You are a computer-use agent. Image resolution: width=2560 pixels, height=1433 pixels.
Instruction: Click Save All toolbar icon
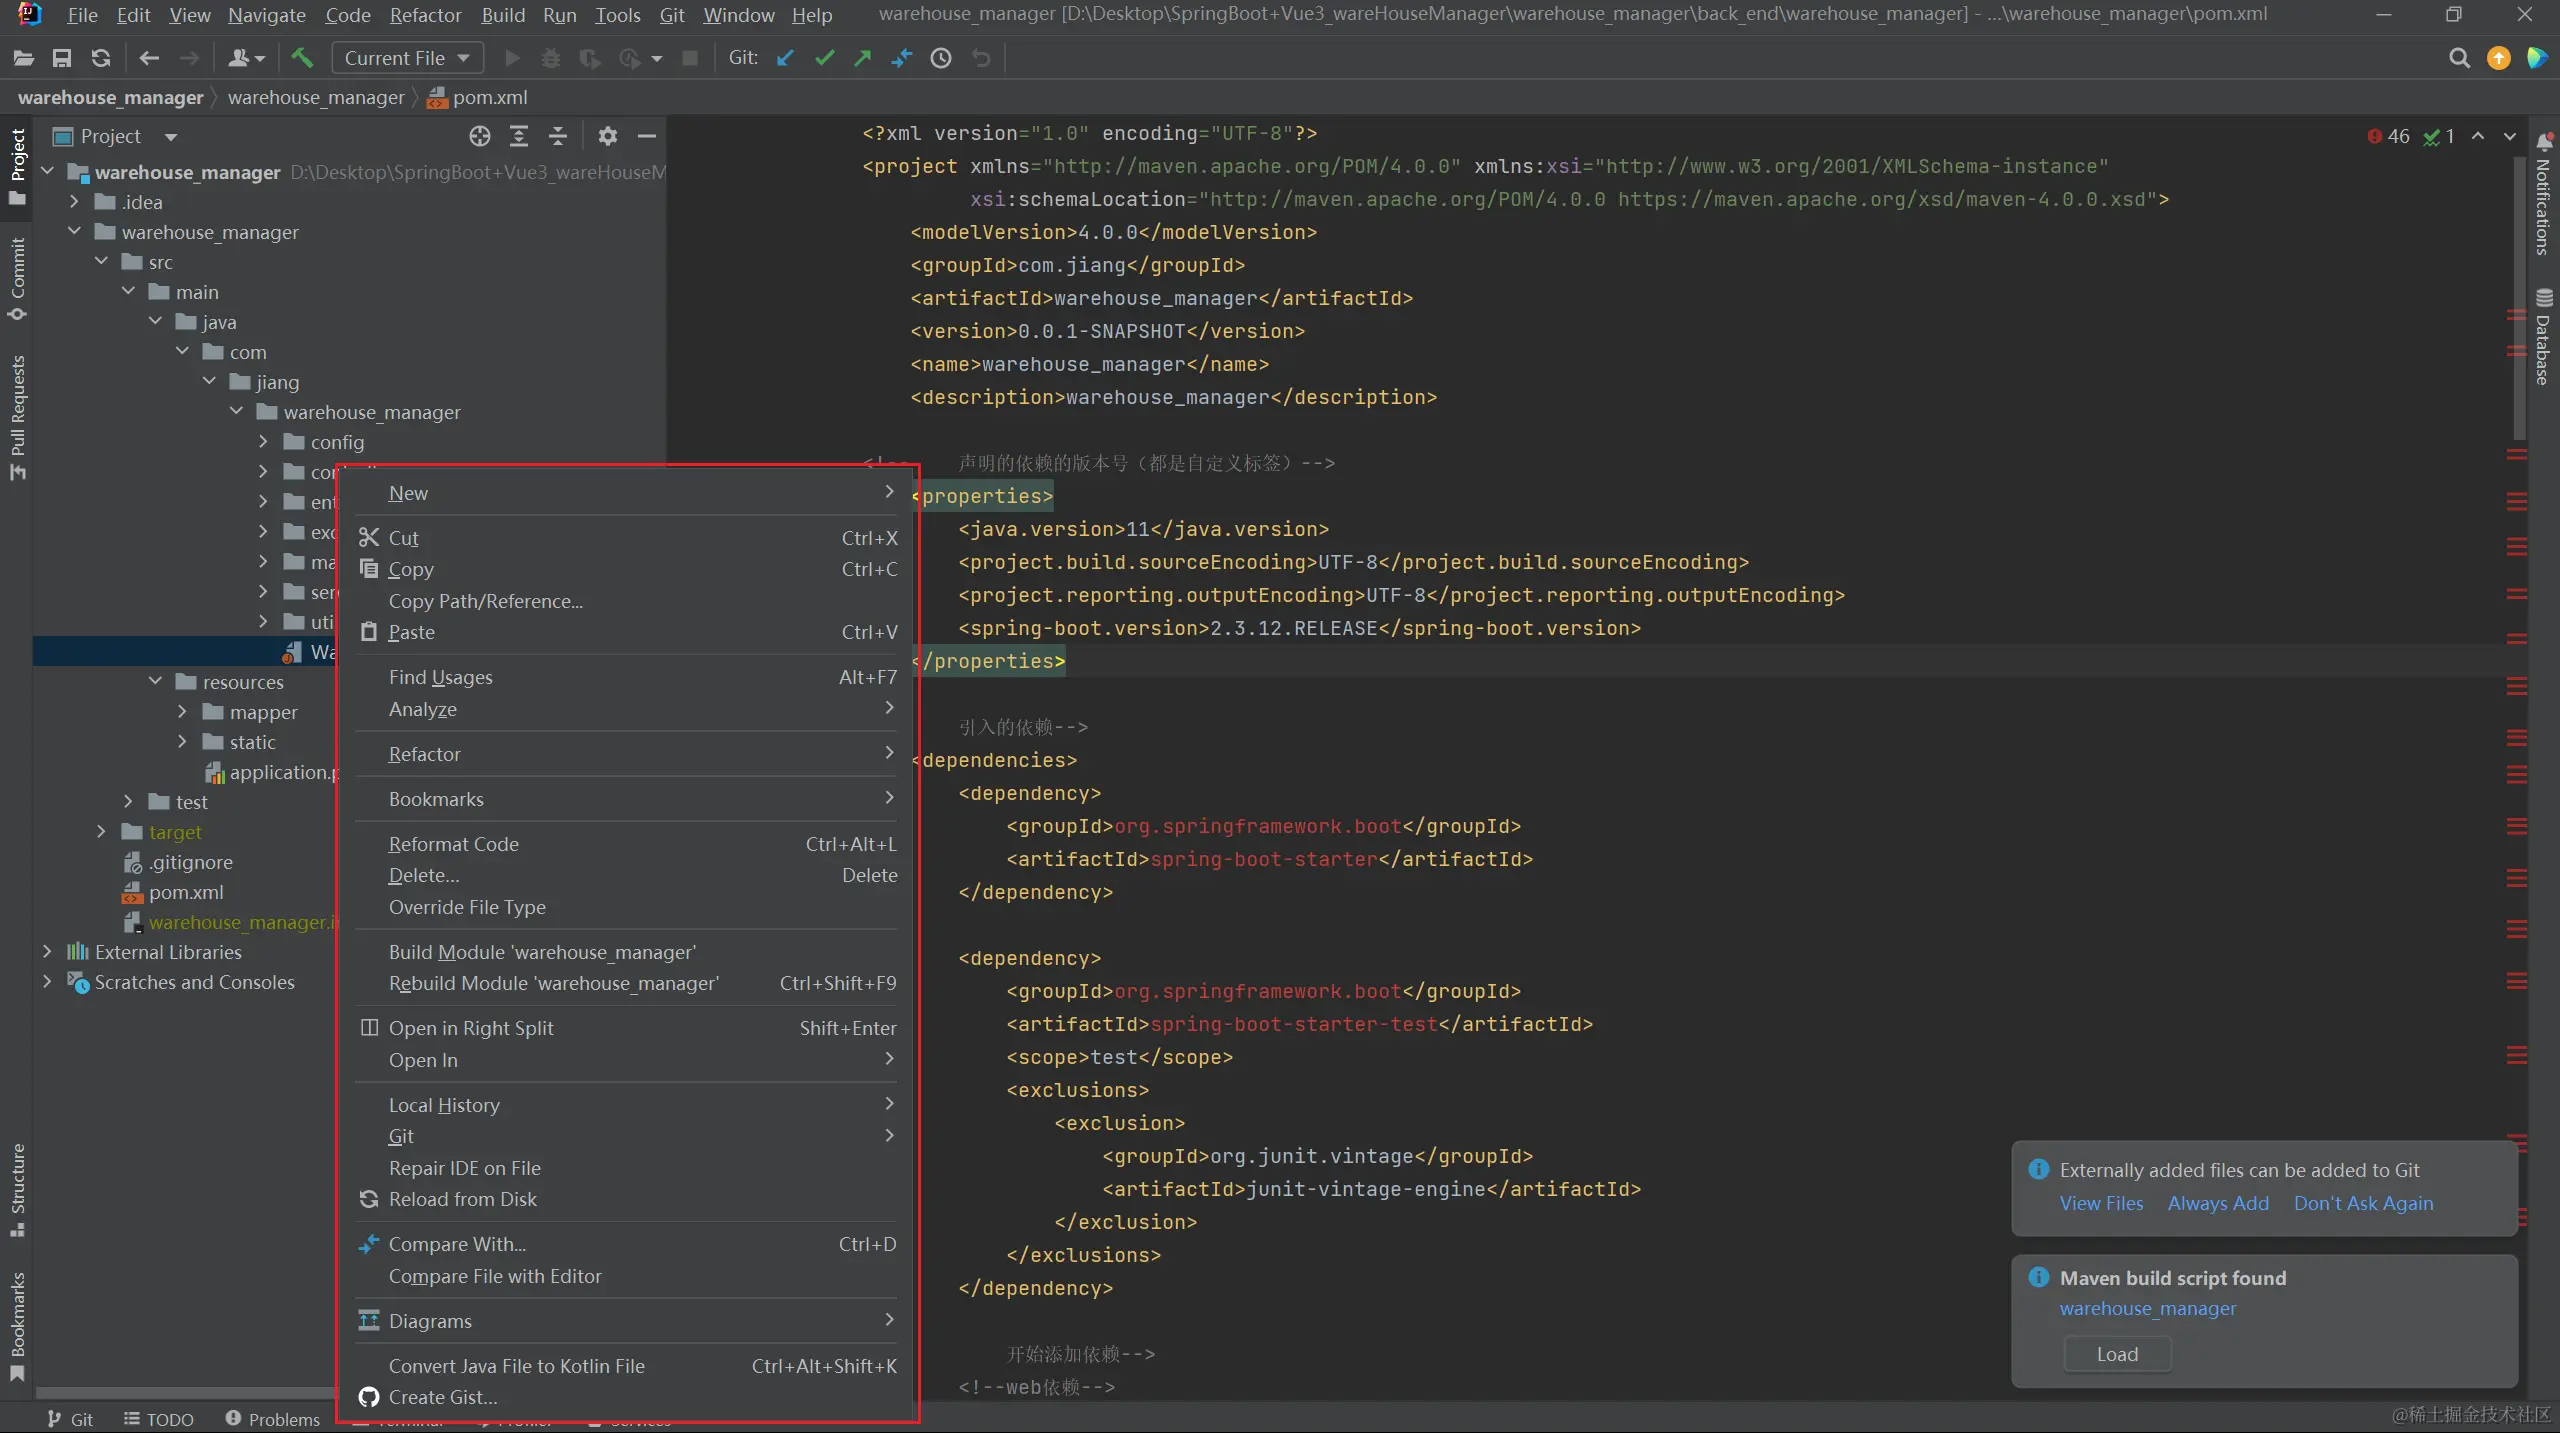pyautogui.click(x=62, y=58)
